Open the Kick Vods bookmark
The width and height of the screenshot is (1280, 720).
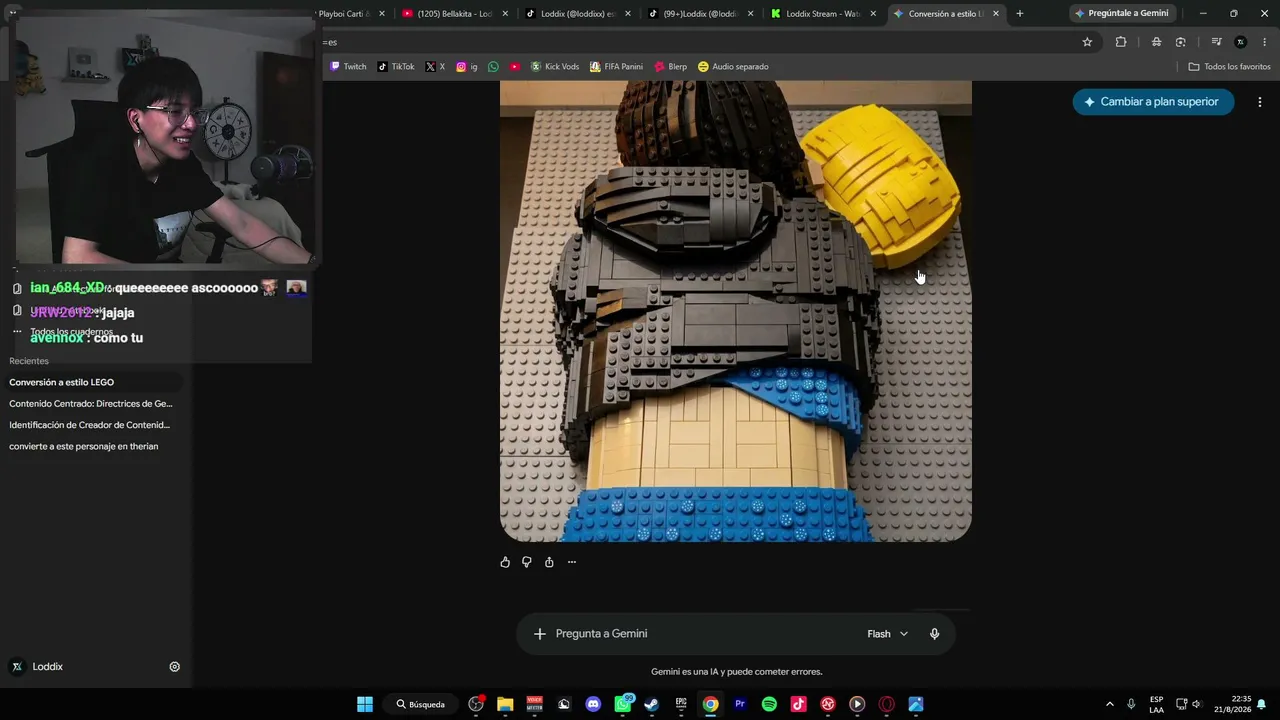(x=555, y=67)
